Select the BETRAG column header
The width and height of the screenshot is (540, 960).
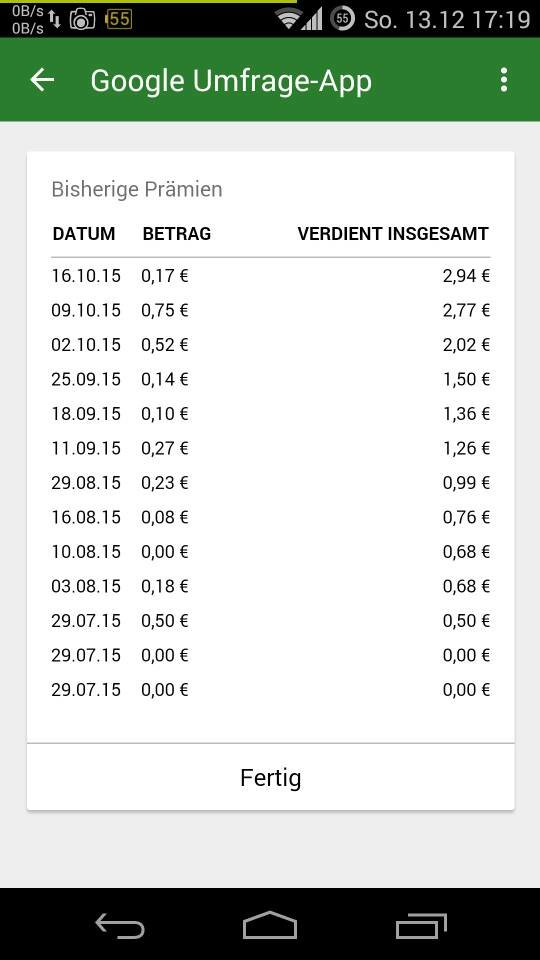(176, 233)
